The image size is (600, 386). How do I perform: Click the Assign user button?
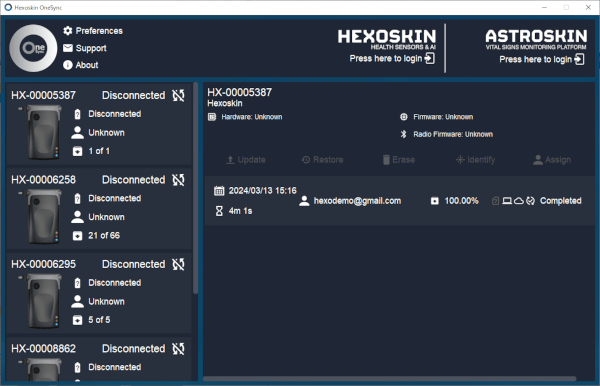(552, 160)
